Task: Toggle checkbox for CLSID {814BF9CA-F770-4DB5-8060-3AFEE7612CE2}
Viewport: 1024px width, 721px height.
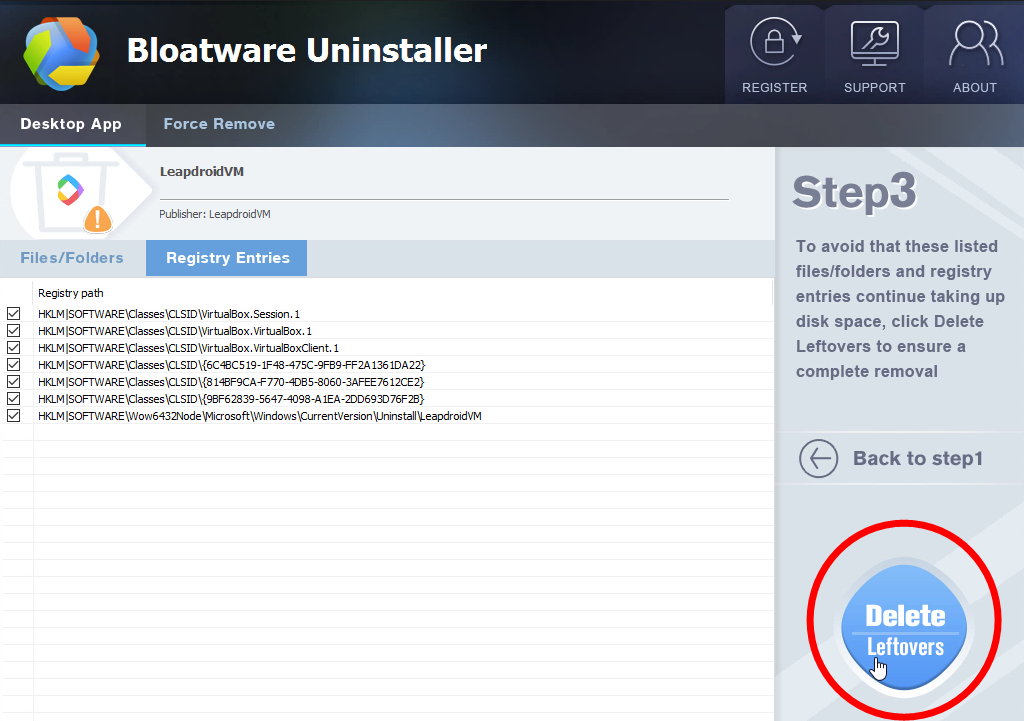Action: click(x=14, y=381)
